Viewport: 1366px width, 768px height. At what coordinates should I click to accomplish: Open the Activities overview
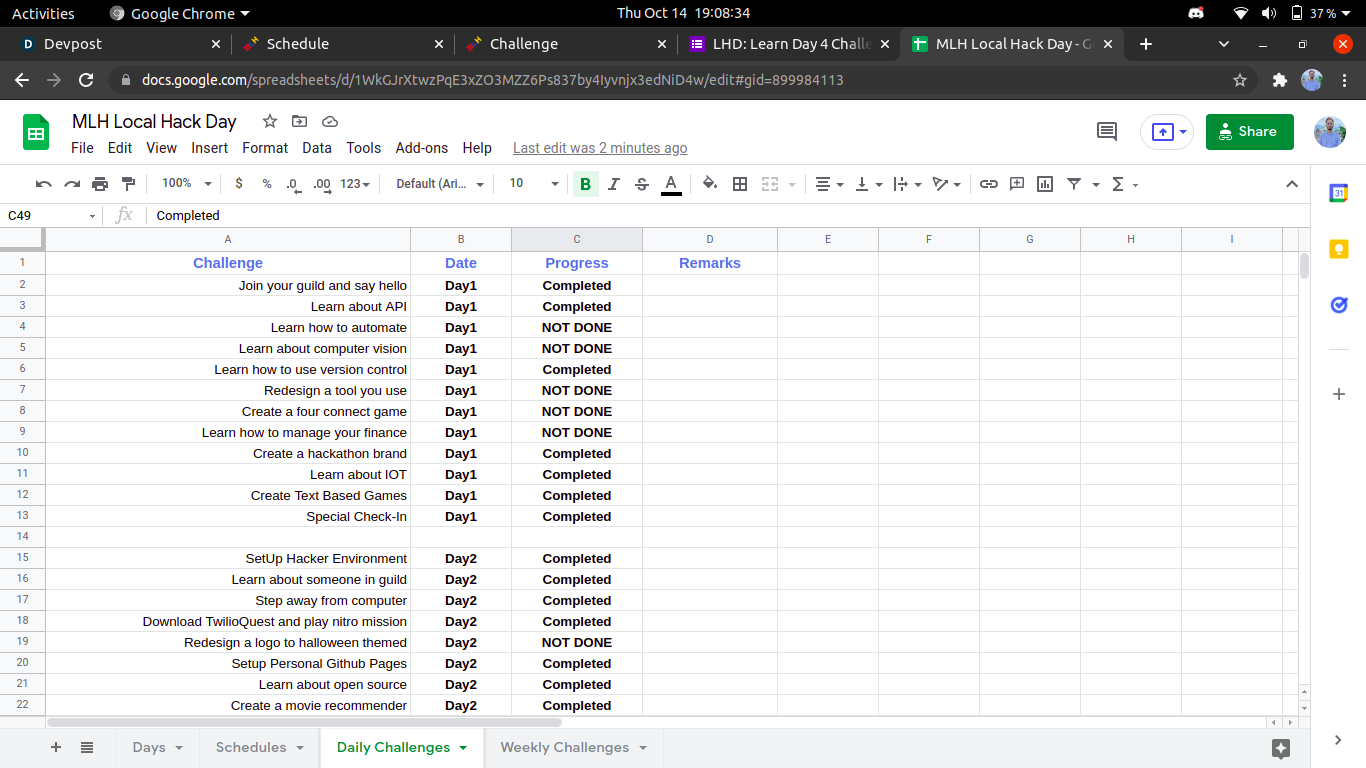click(43, 13)
